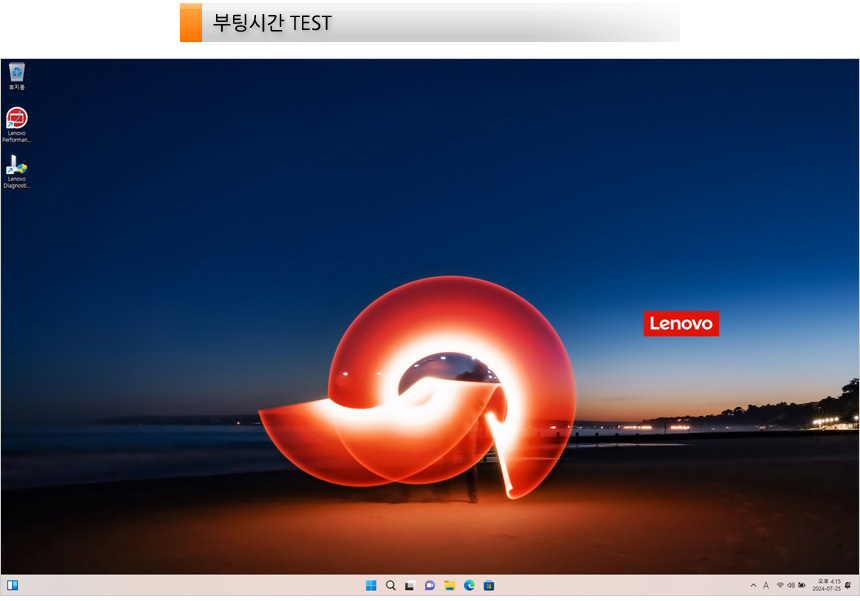The width and height of the screenshot is (860, 601).
Task: Open the notification bell in the tray
Action: tap(848, 586)
